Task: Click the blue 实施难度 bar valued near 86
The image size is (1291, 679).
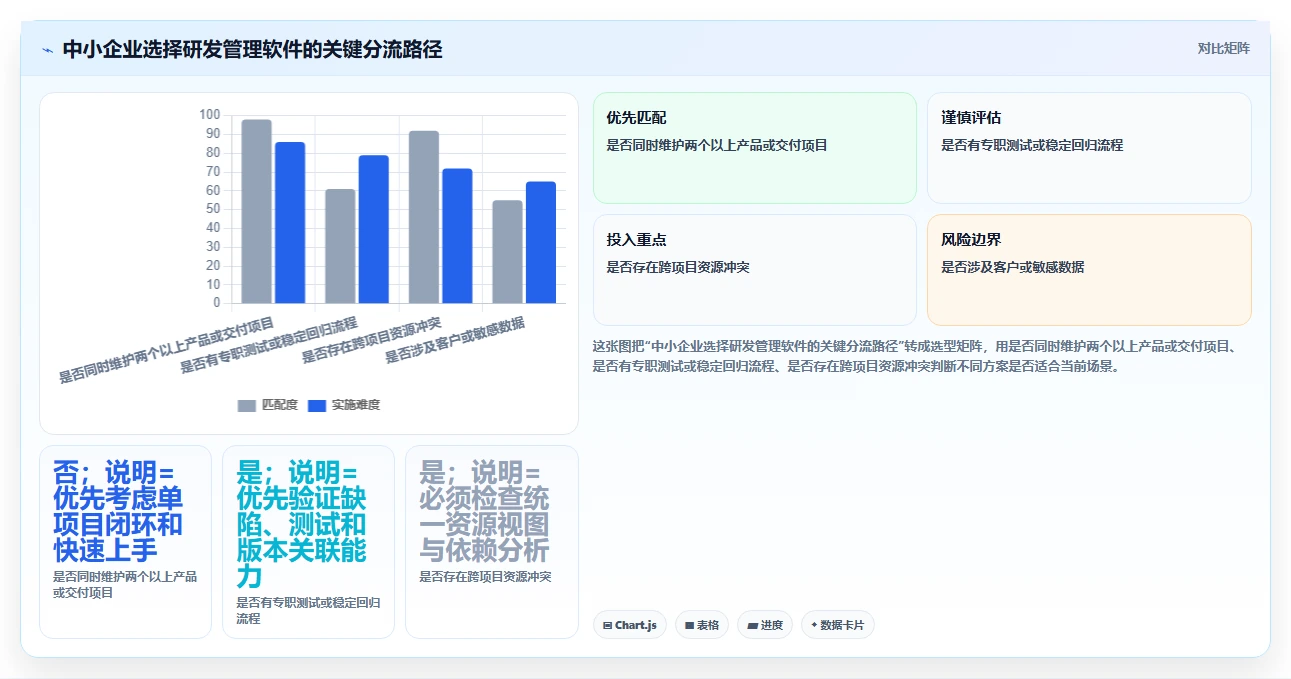Action: [290, 222]
